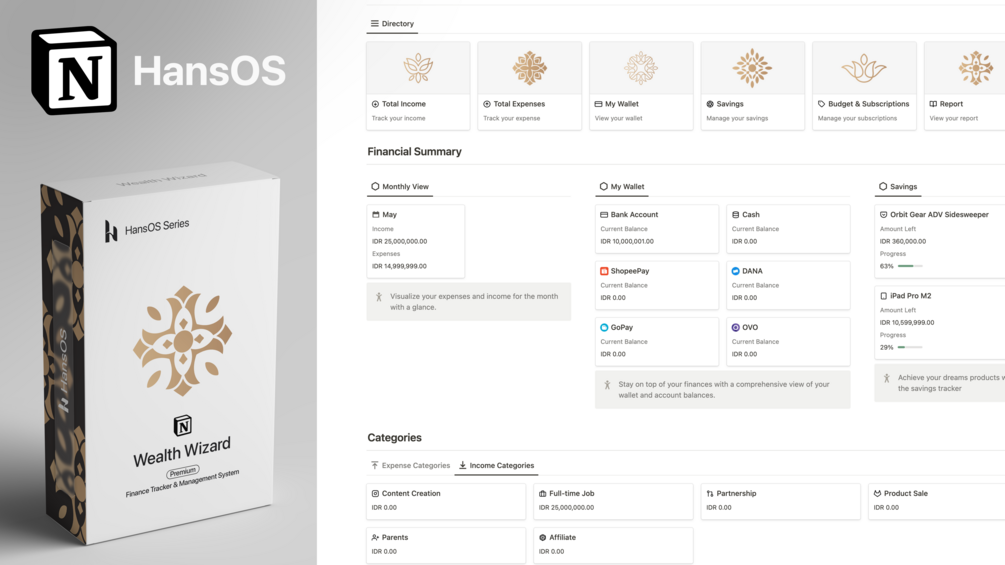Viewport: 1005px width, 565px height.
Task: Click the GoPay wallet icon
Action: 604,327
